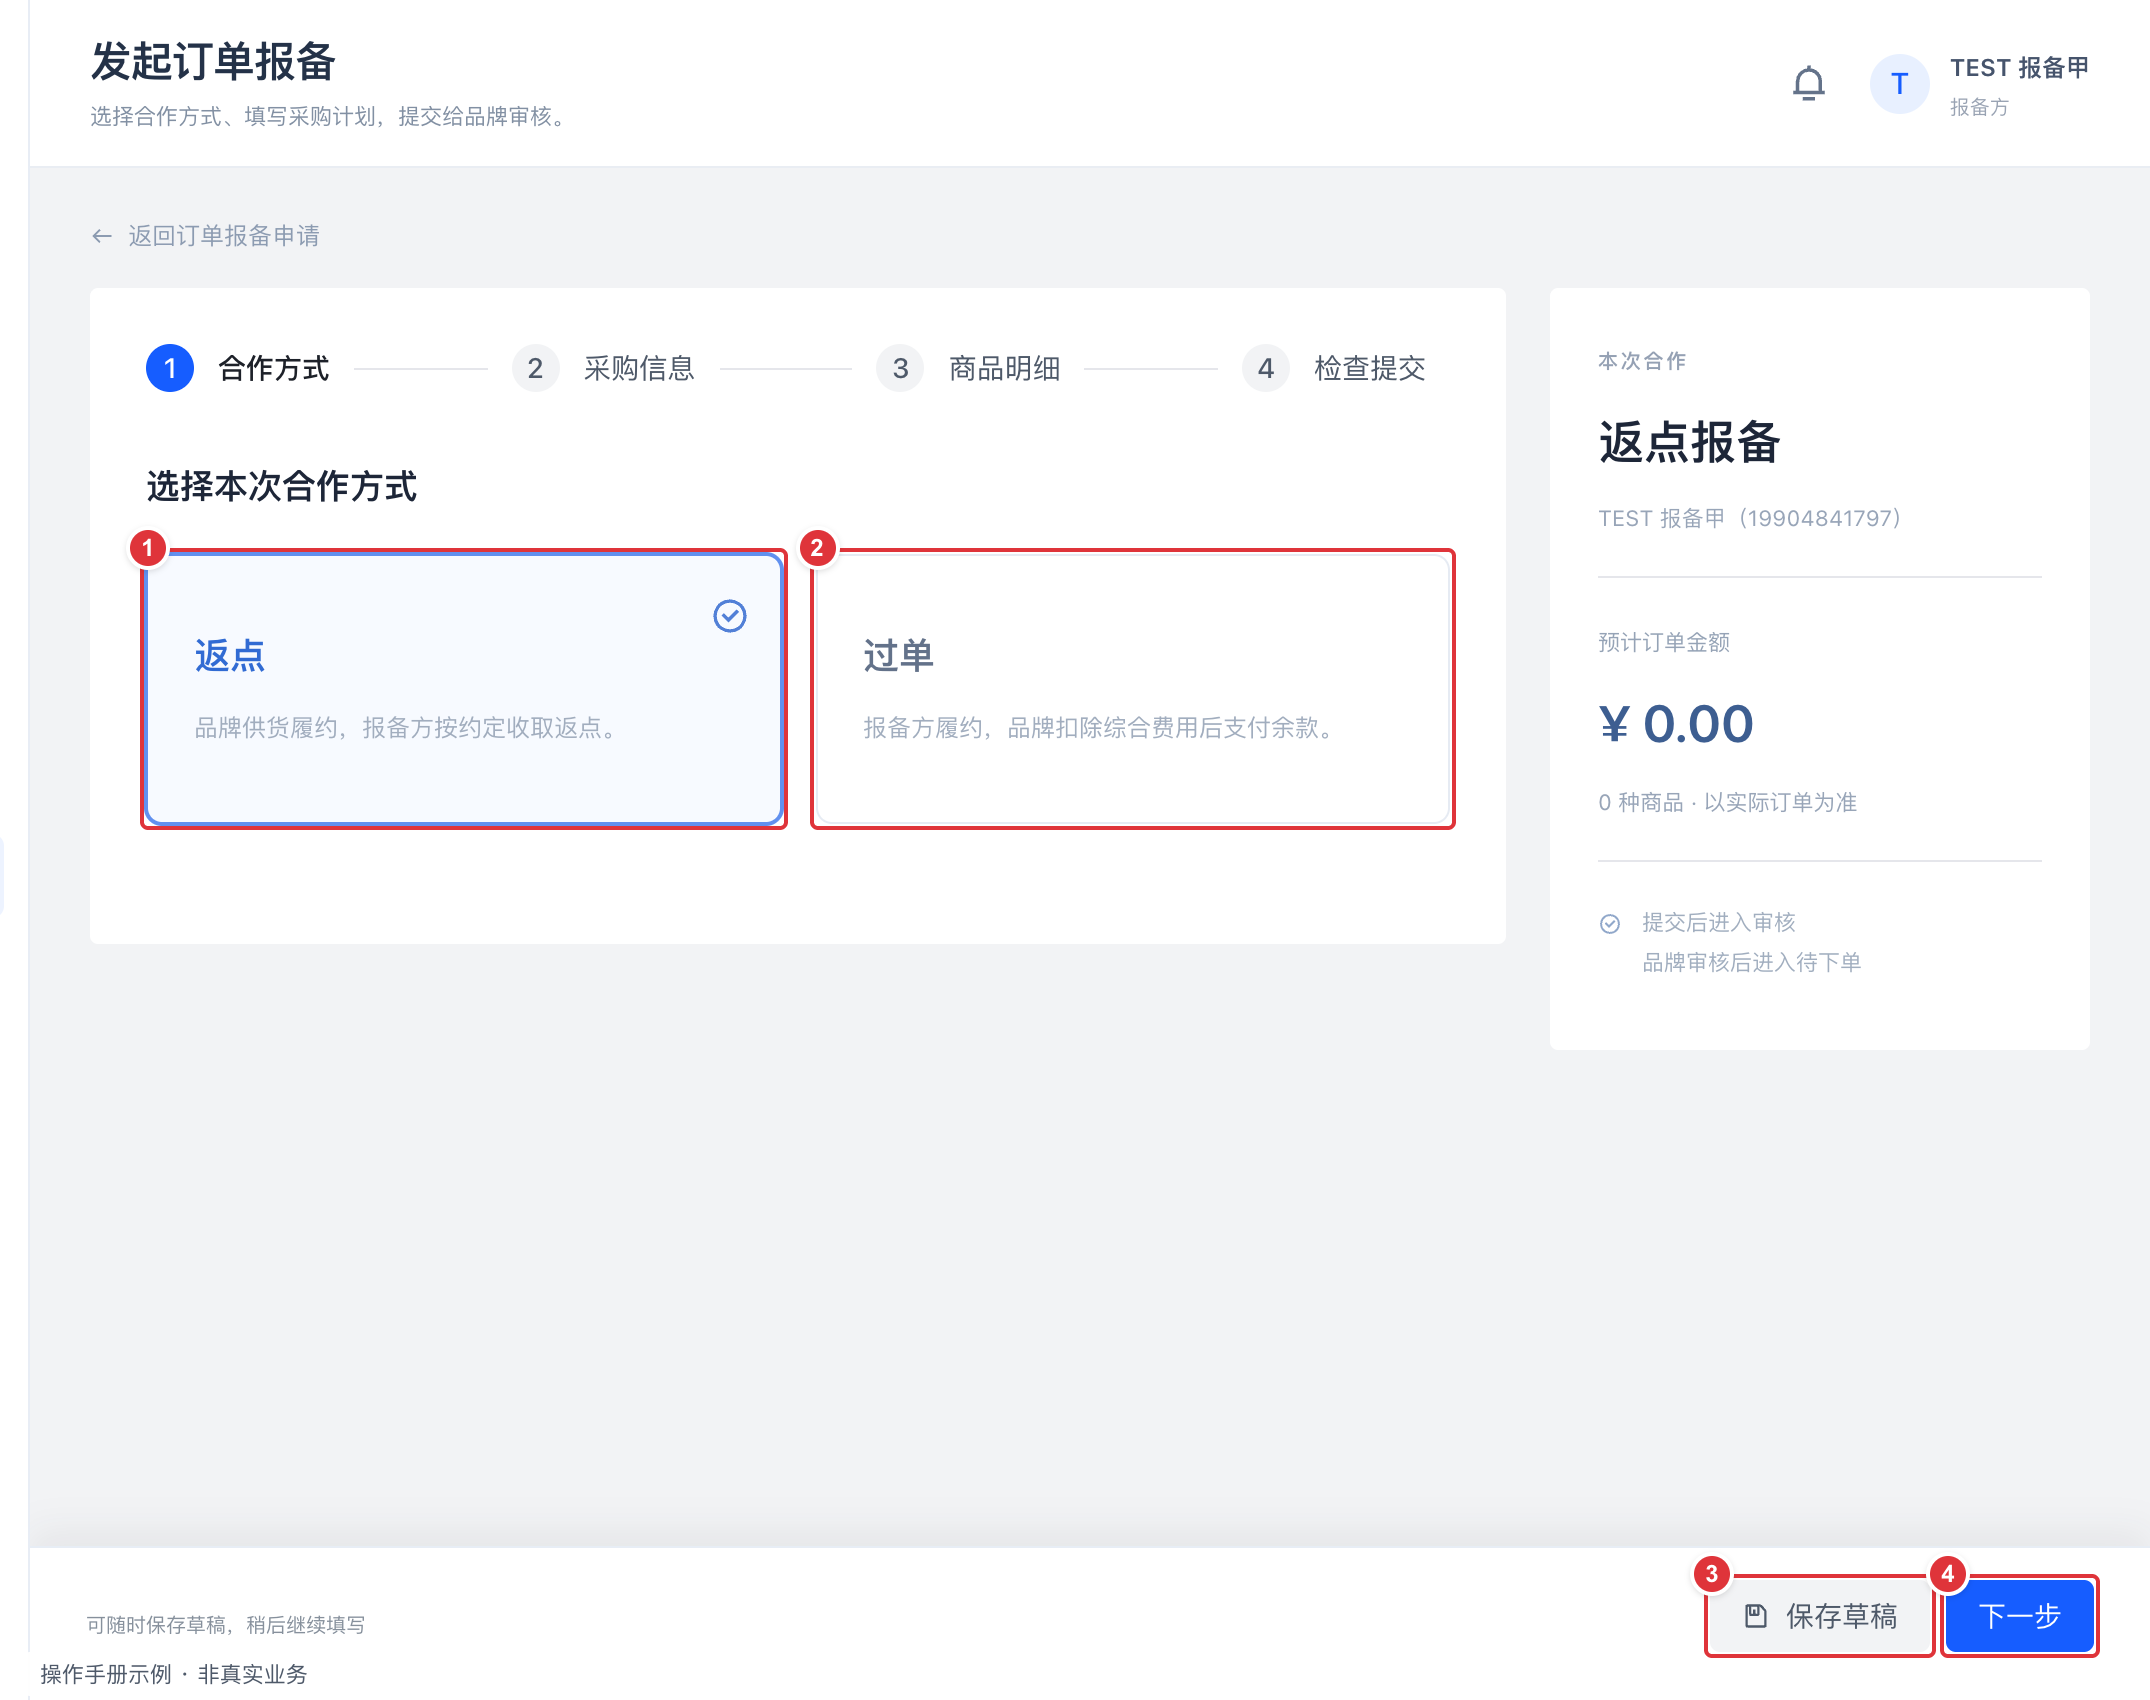Click 报备方履约 description text
The height and width of the screenshot is (1700, 2150).
[1099, 728]
